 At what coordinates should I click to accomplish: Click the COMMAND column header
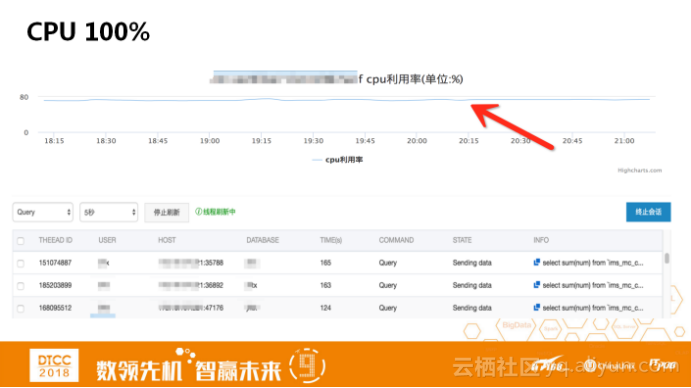coord(396,240)
